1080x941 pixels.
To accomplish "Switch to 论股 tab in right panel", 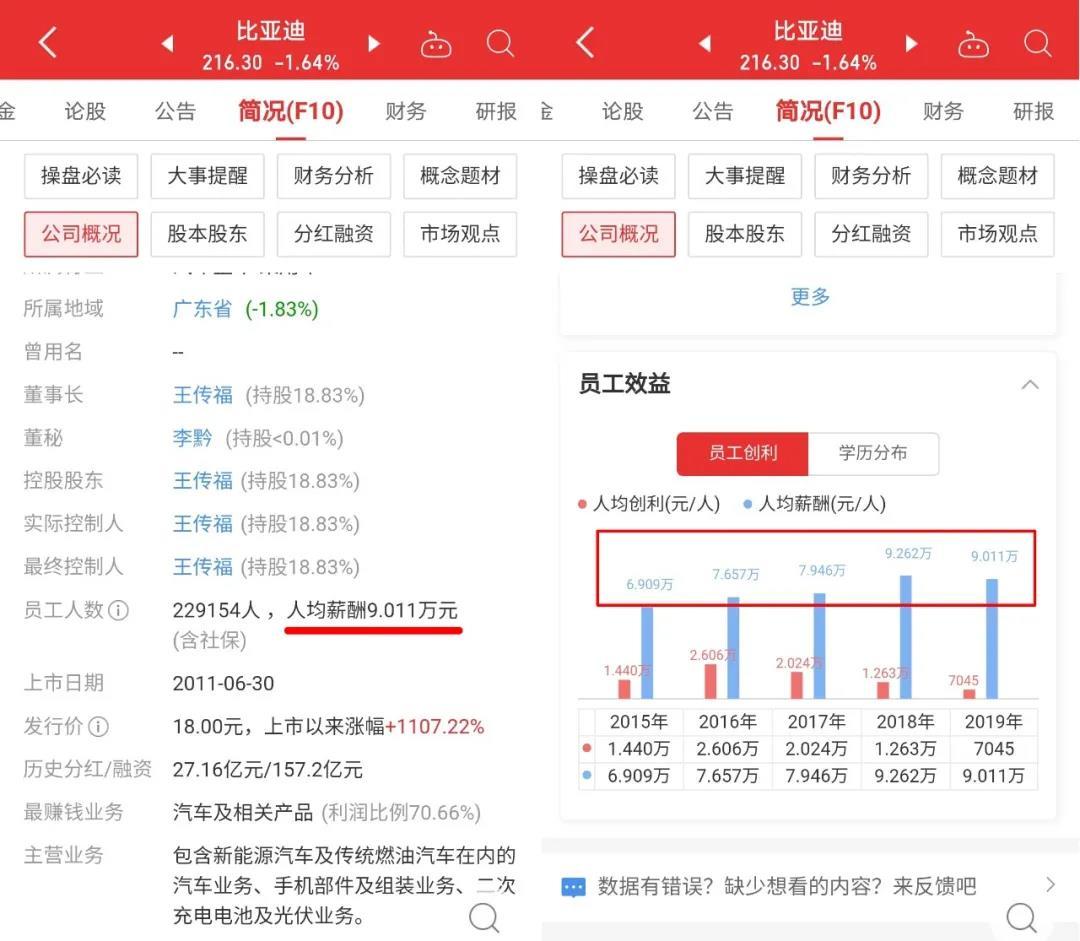I will (x=622, y=111).
